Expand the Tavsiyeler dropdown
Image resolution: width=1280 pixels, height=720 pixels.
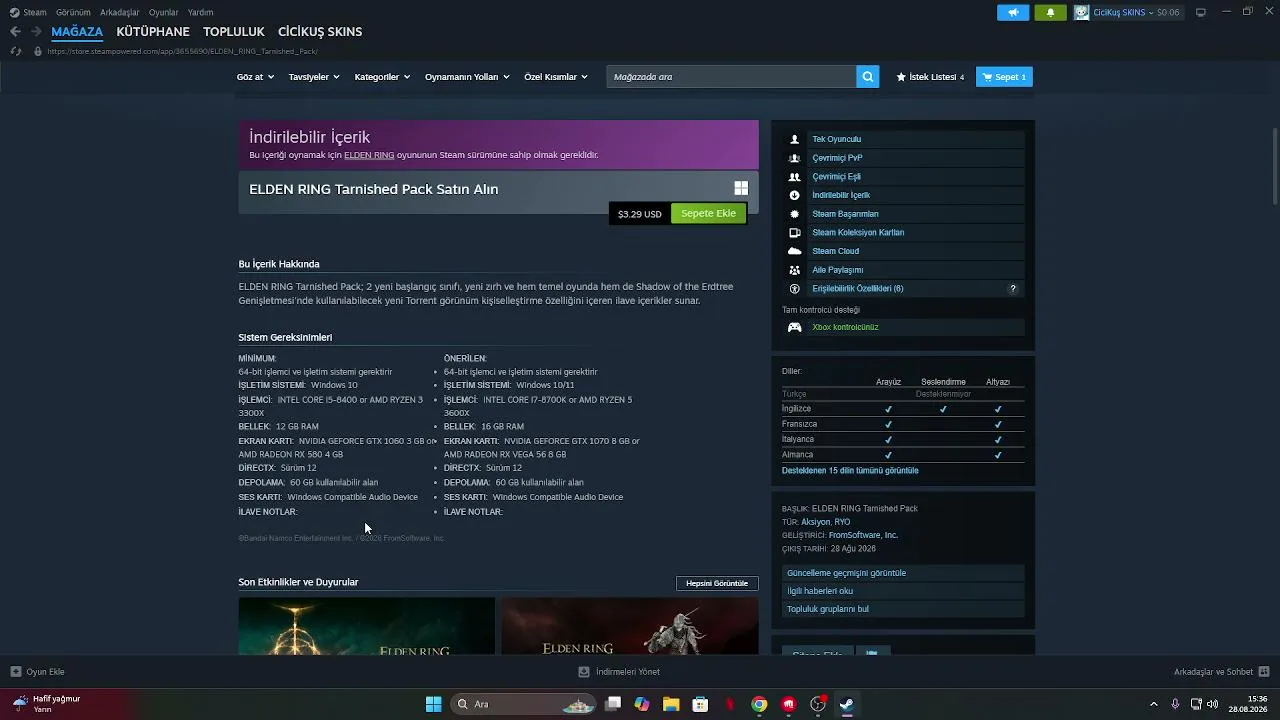click(314, 77)
